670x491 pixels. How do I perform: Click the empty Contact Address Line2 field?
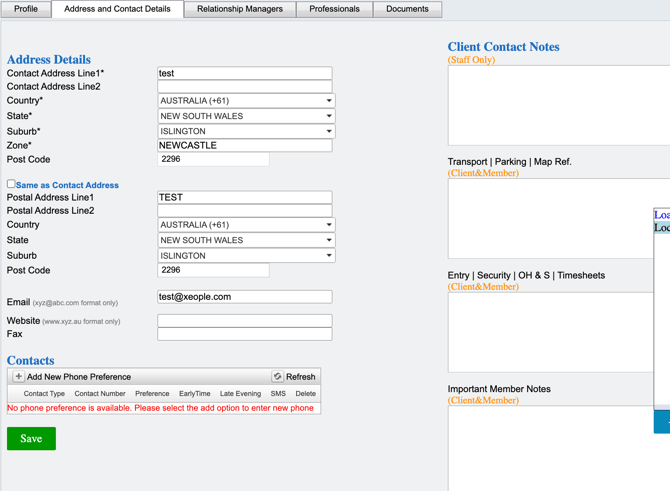coord(245,86)
